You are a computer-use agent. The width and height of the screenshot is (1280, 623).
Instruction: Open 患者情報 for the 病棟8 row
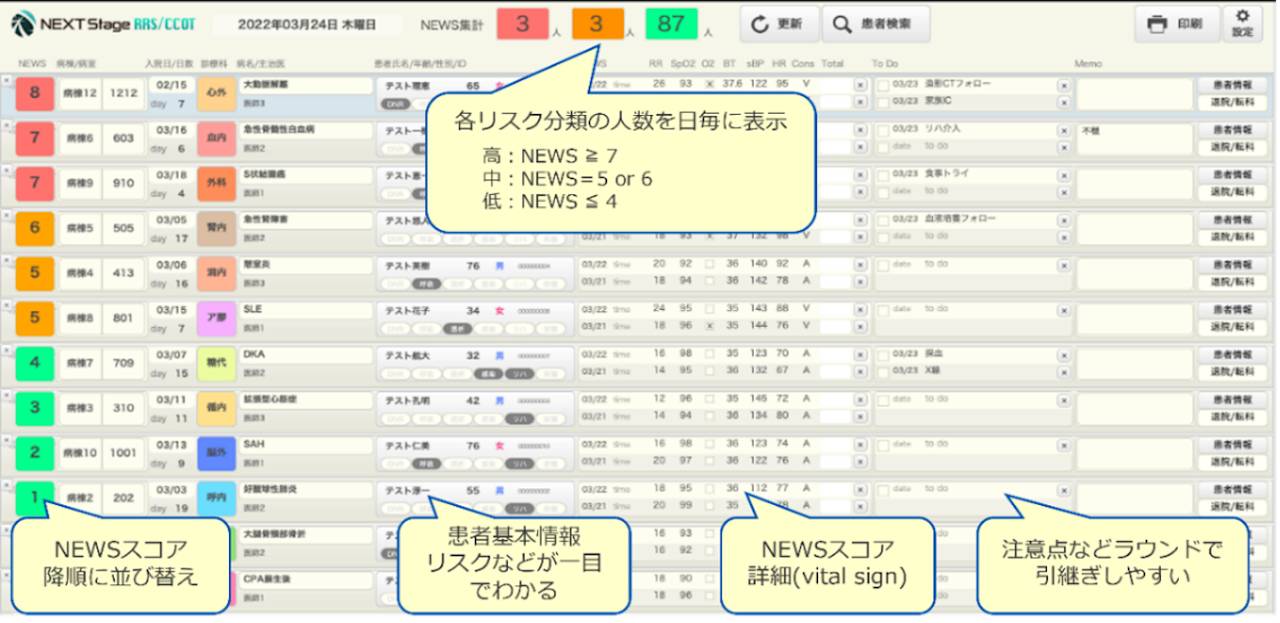pyautogui.click(x=1232, y=309)
